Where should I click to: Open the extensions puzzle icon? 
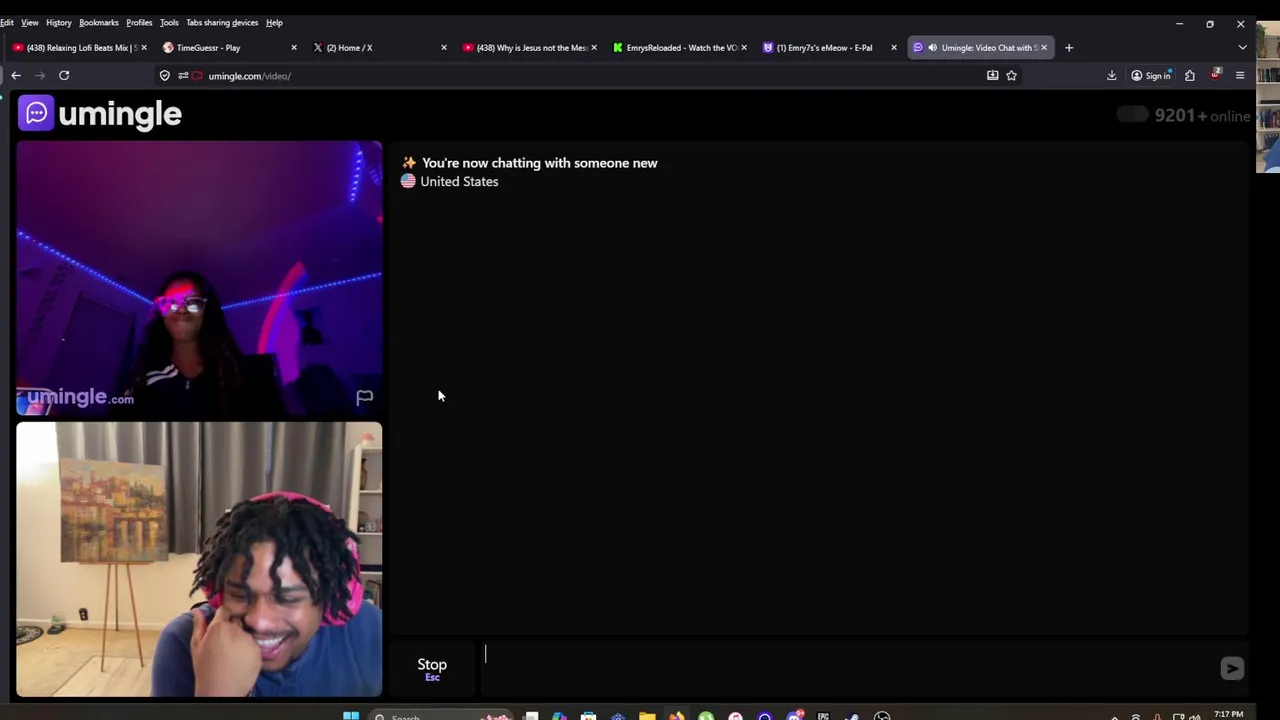tap(1190, 75)
